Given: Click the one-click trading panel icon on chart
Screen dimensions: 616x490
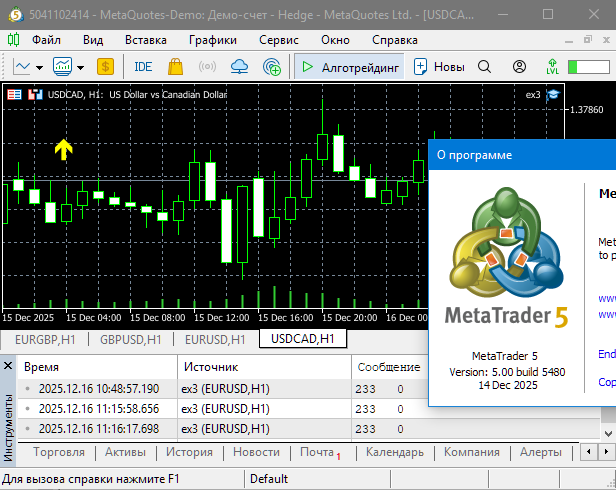Looking at the screenshot, I should [35, 94].
